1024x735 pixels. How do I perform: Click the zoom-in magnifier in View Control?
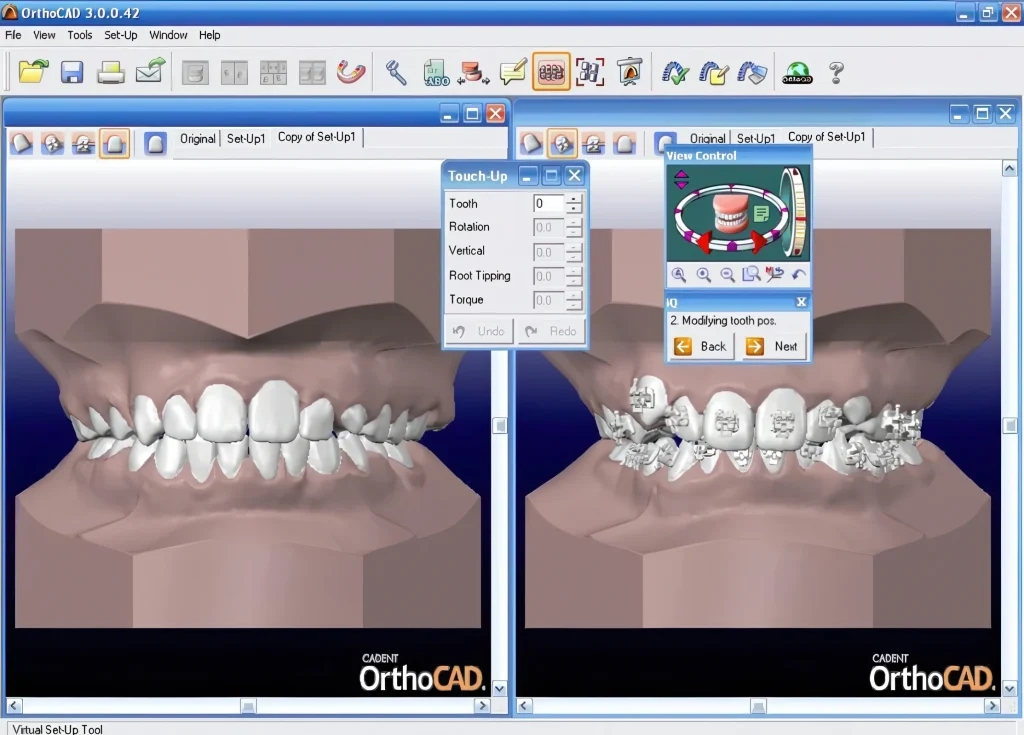pos(703,274)
